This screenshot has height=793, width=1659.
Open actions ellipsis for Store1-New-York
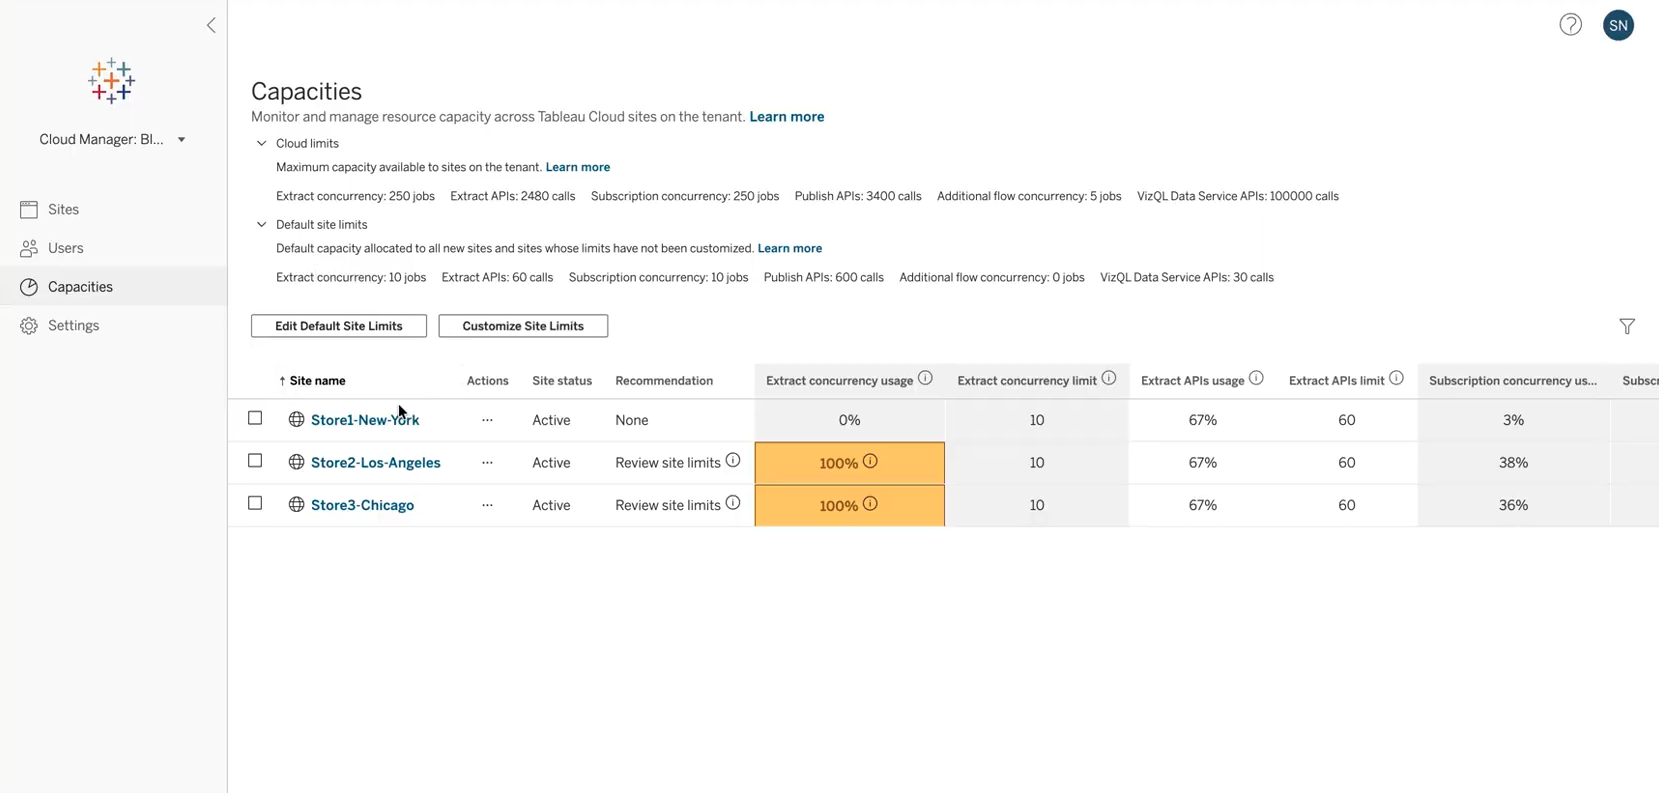[487, 420]
